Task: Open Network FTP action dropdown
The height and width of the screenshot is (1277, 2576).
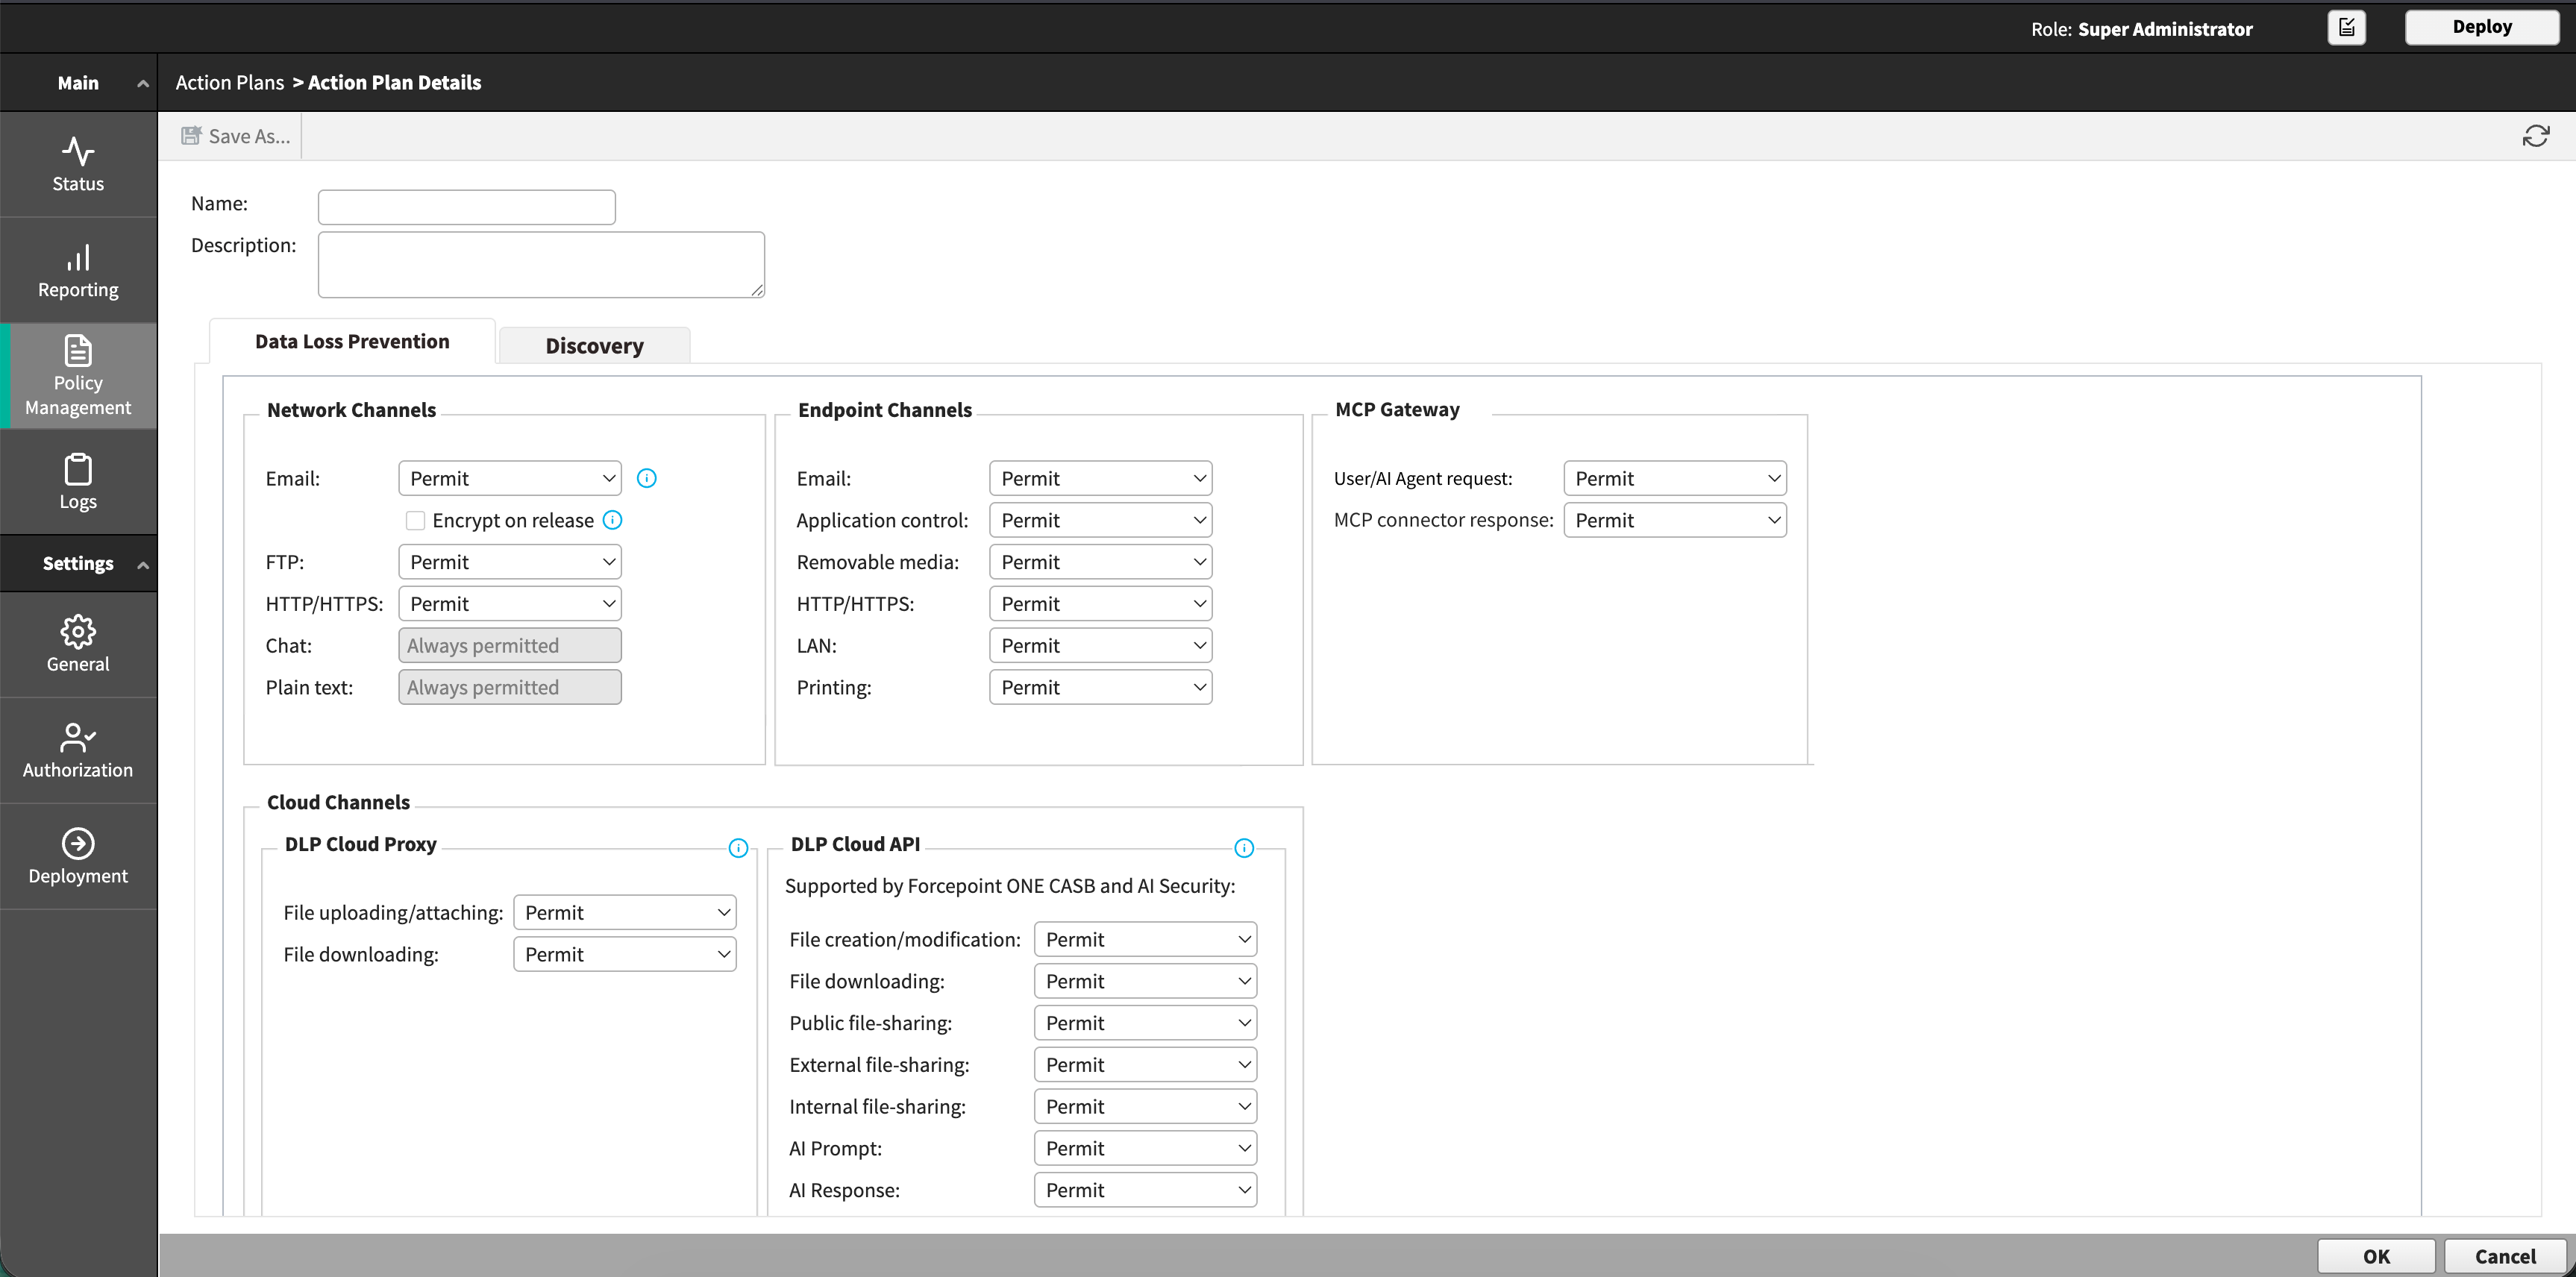Action: coord(510,562)
